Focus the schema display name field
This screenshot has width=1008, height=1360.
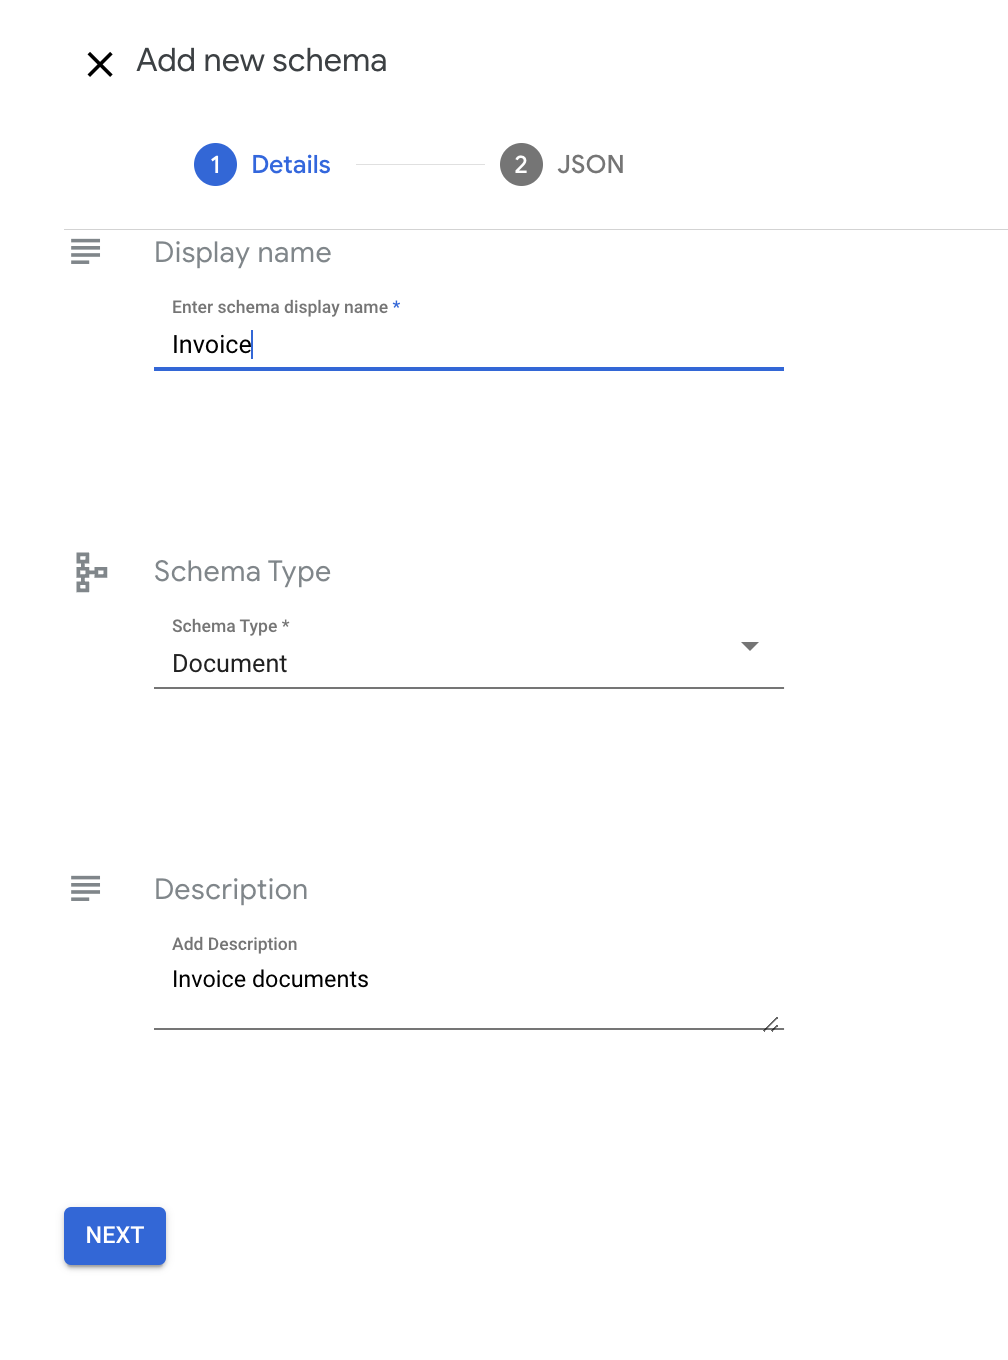click(468, 345)
